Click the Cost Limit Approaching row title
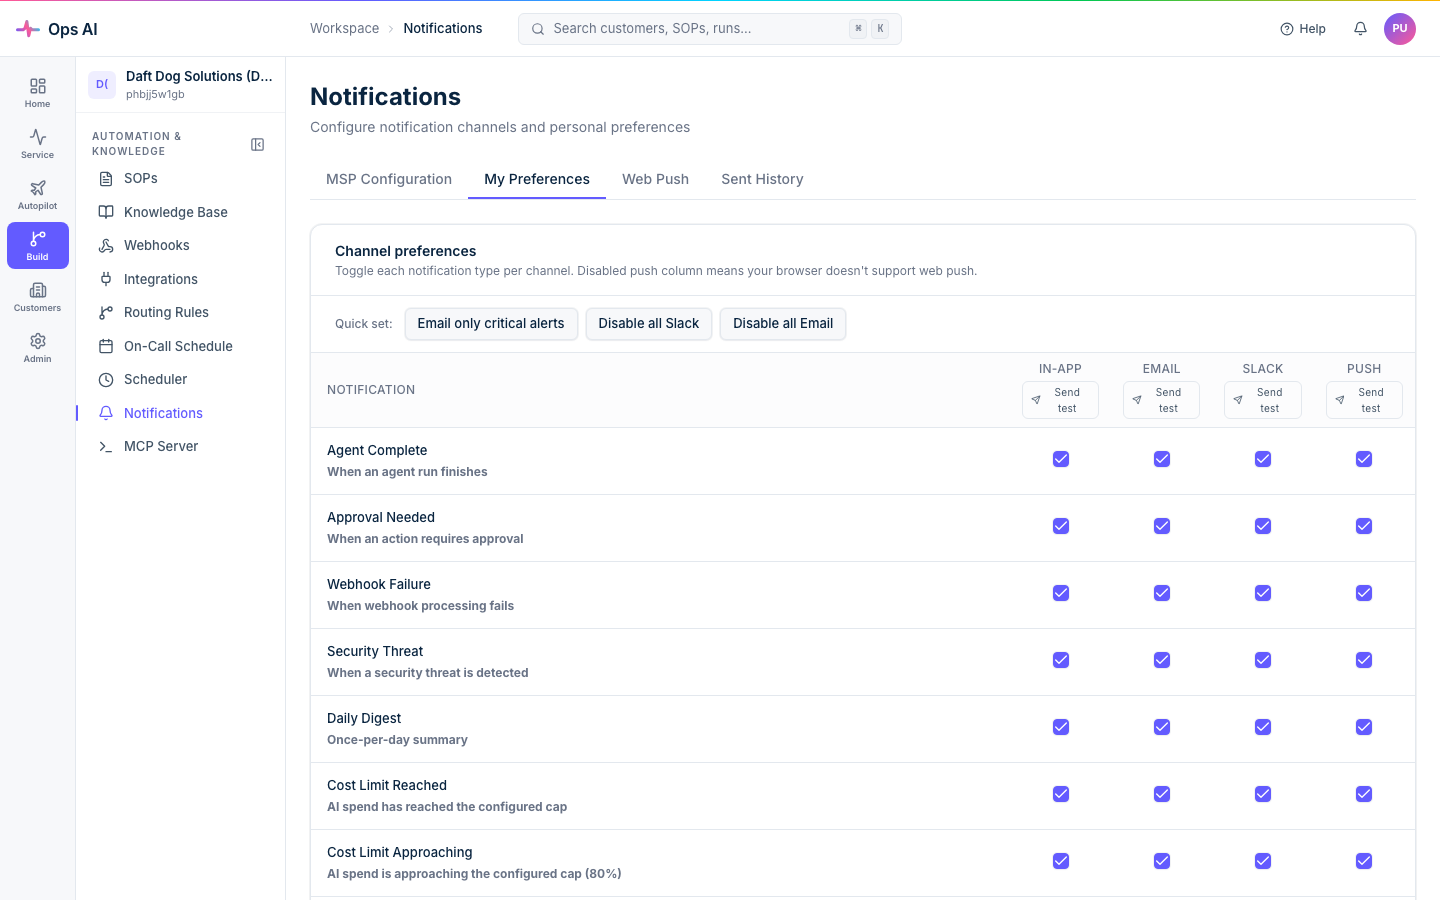1440x900 pixels. 400,852
